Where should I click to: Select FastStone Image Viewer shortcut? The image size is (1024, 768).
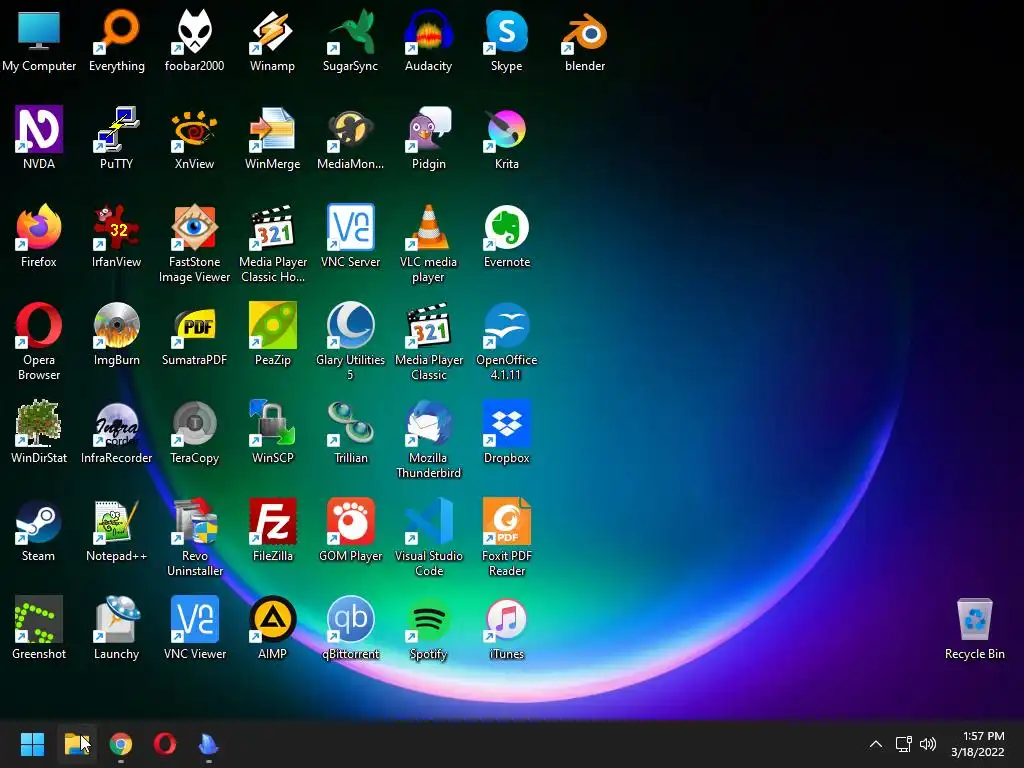195,227
